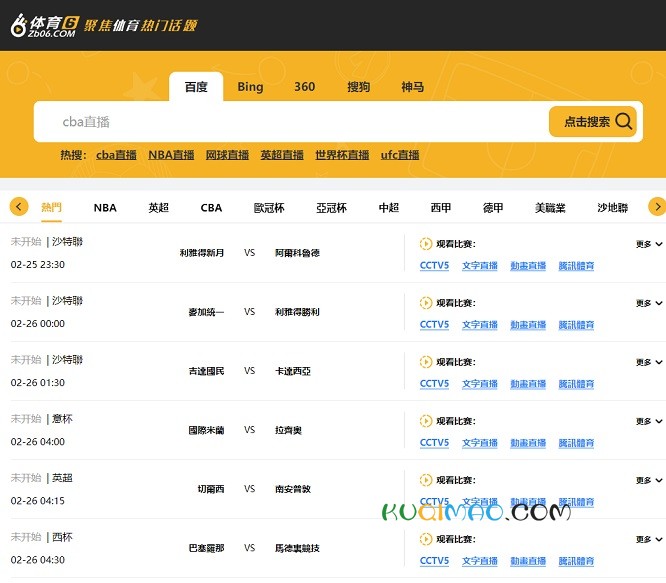This screenshot has height=583, width=666.
Task: Focus the cba直播 search input field
Action: tap(291, 122)
